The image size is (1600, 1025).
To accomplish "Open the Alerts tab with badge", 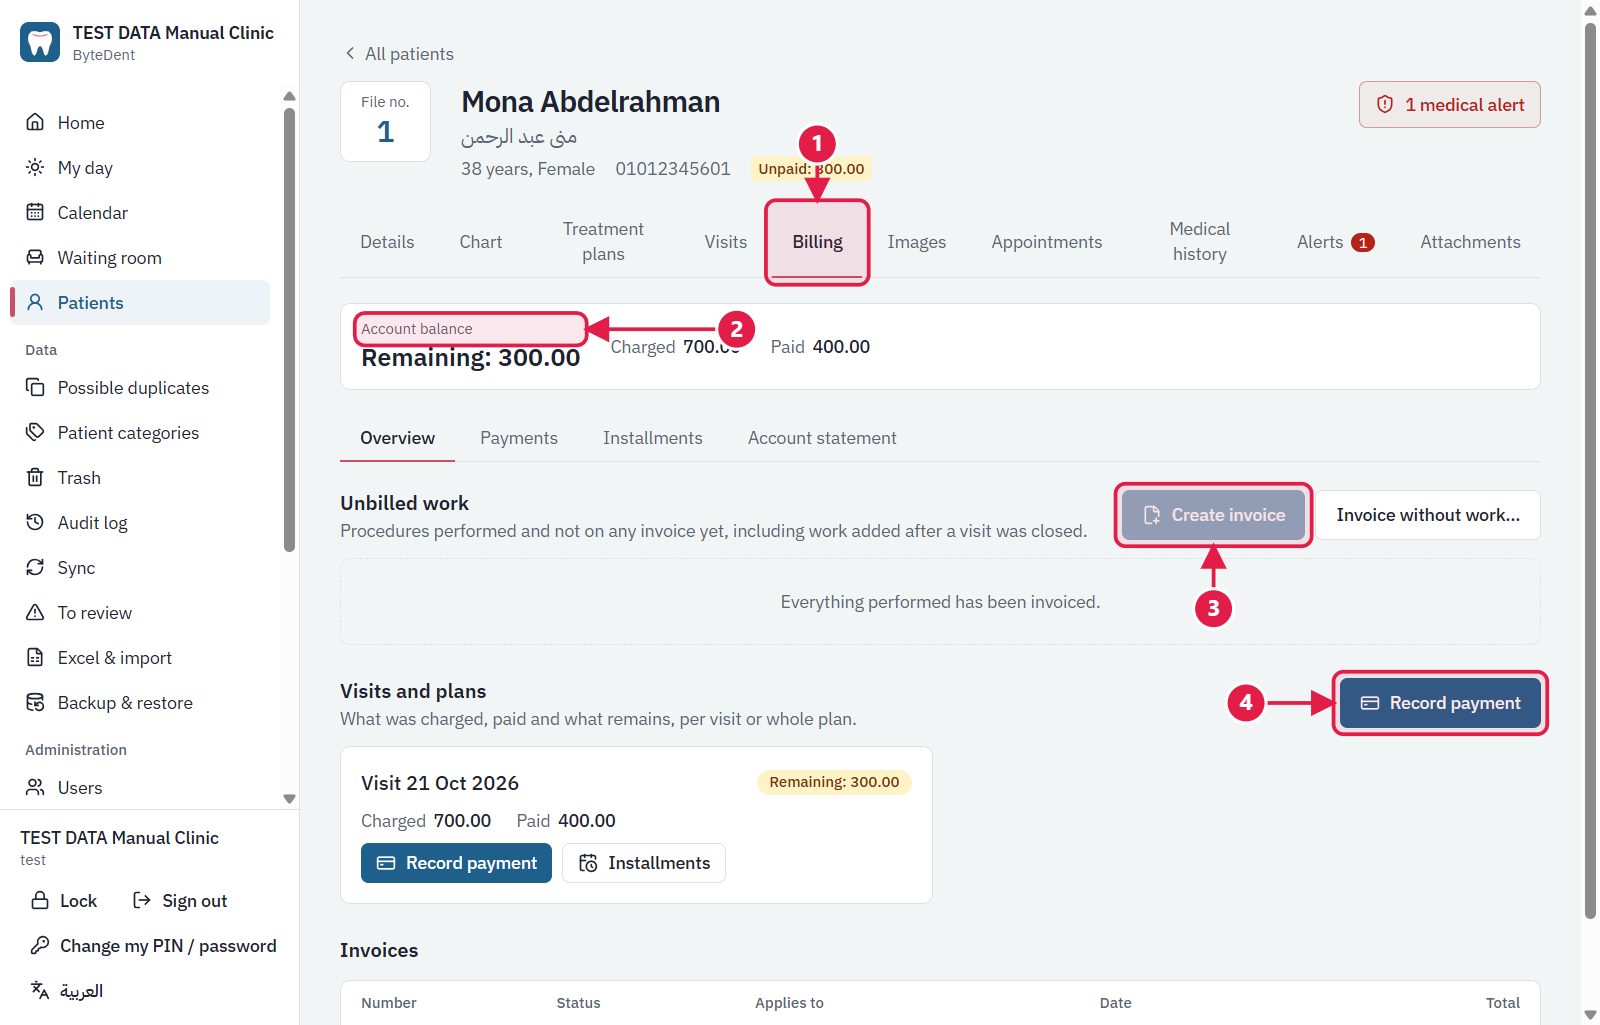I will tap(1335, 242).
